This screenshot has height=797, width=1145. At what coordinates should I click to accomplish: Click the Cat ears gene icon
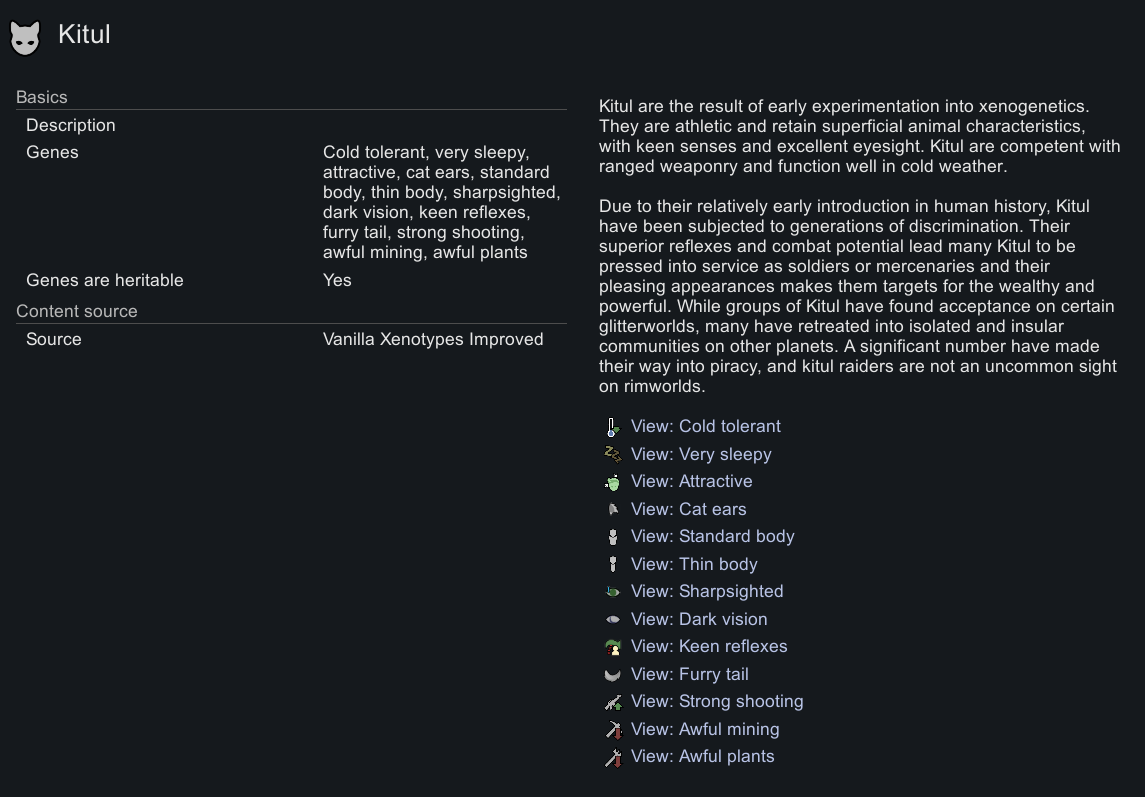[613, 510]
